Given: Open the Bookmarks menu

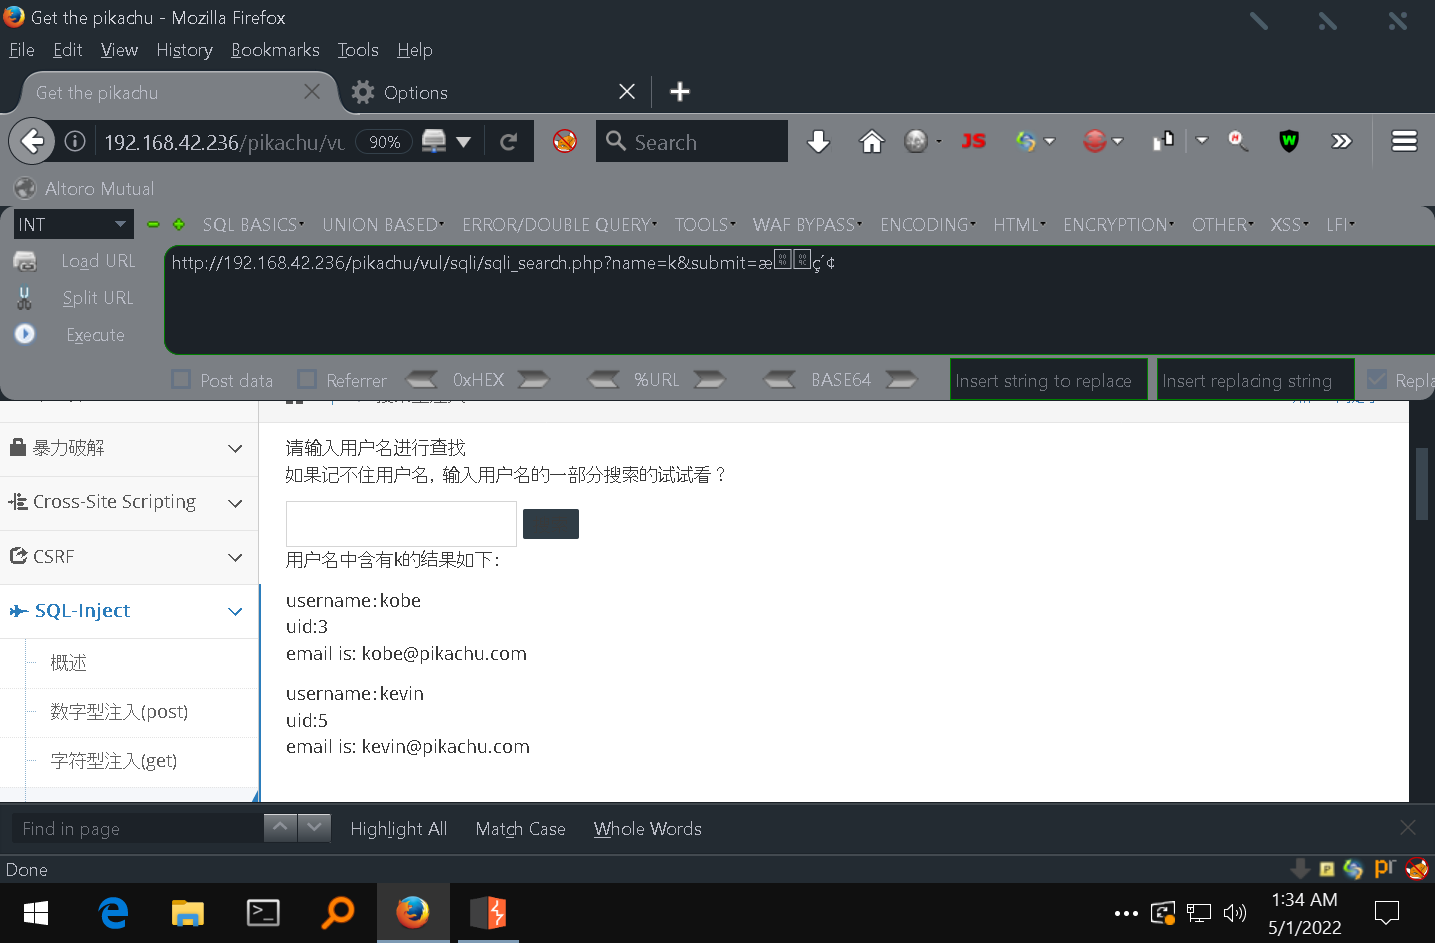Looking at the screenshot, I should [275, 50].
